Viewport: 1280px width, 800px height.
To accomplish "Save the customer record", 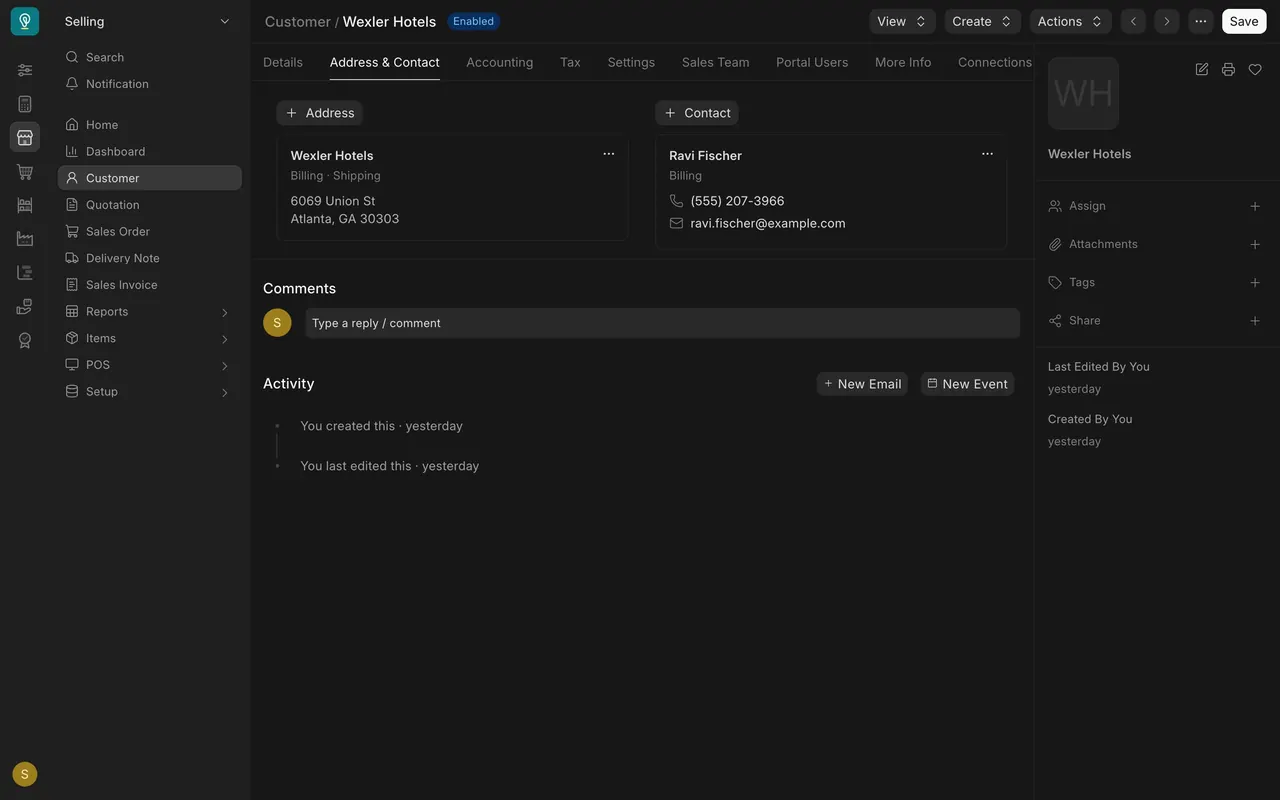I will [x=1244, y=21].
